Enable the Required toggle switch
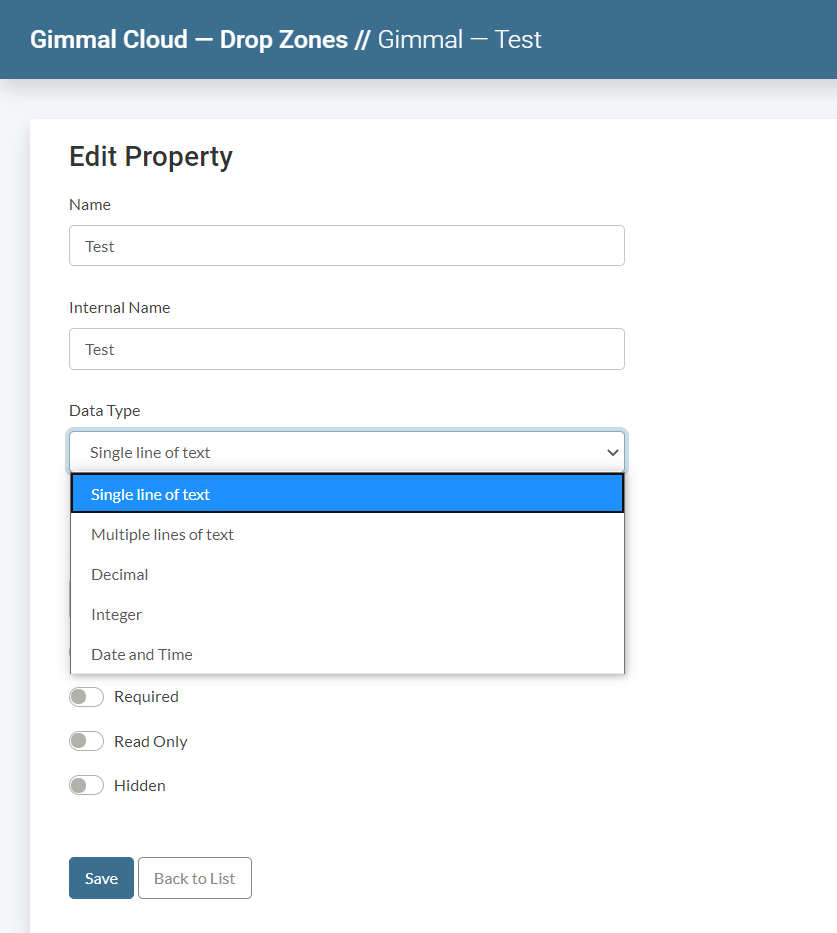The height and width of the screenshot is (933, 837). point(87,697)
